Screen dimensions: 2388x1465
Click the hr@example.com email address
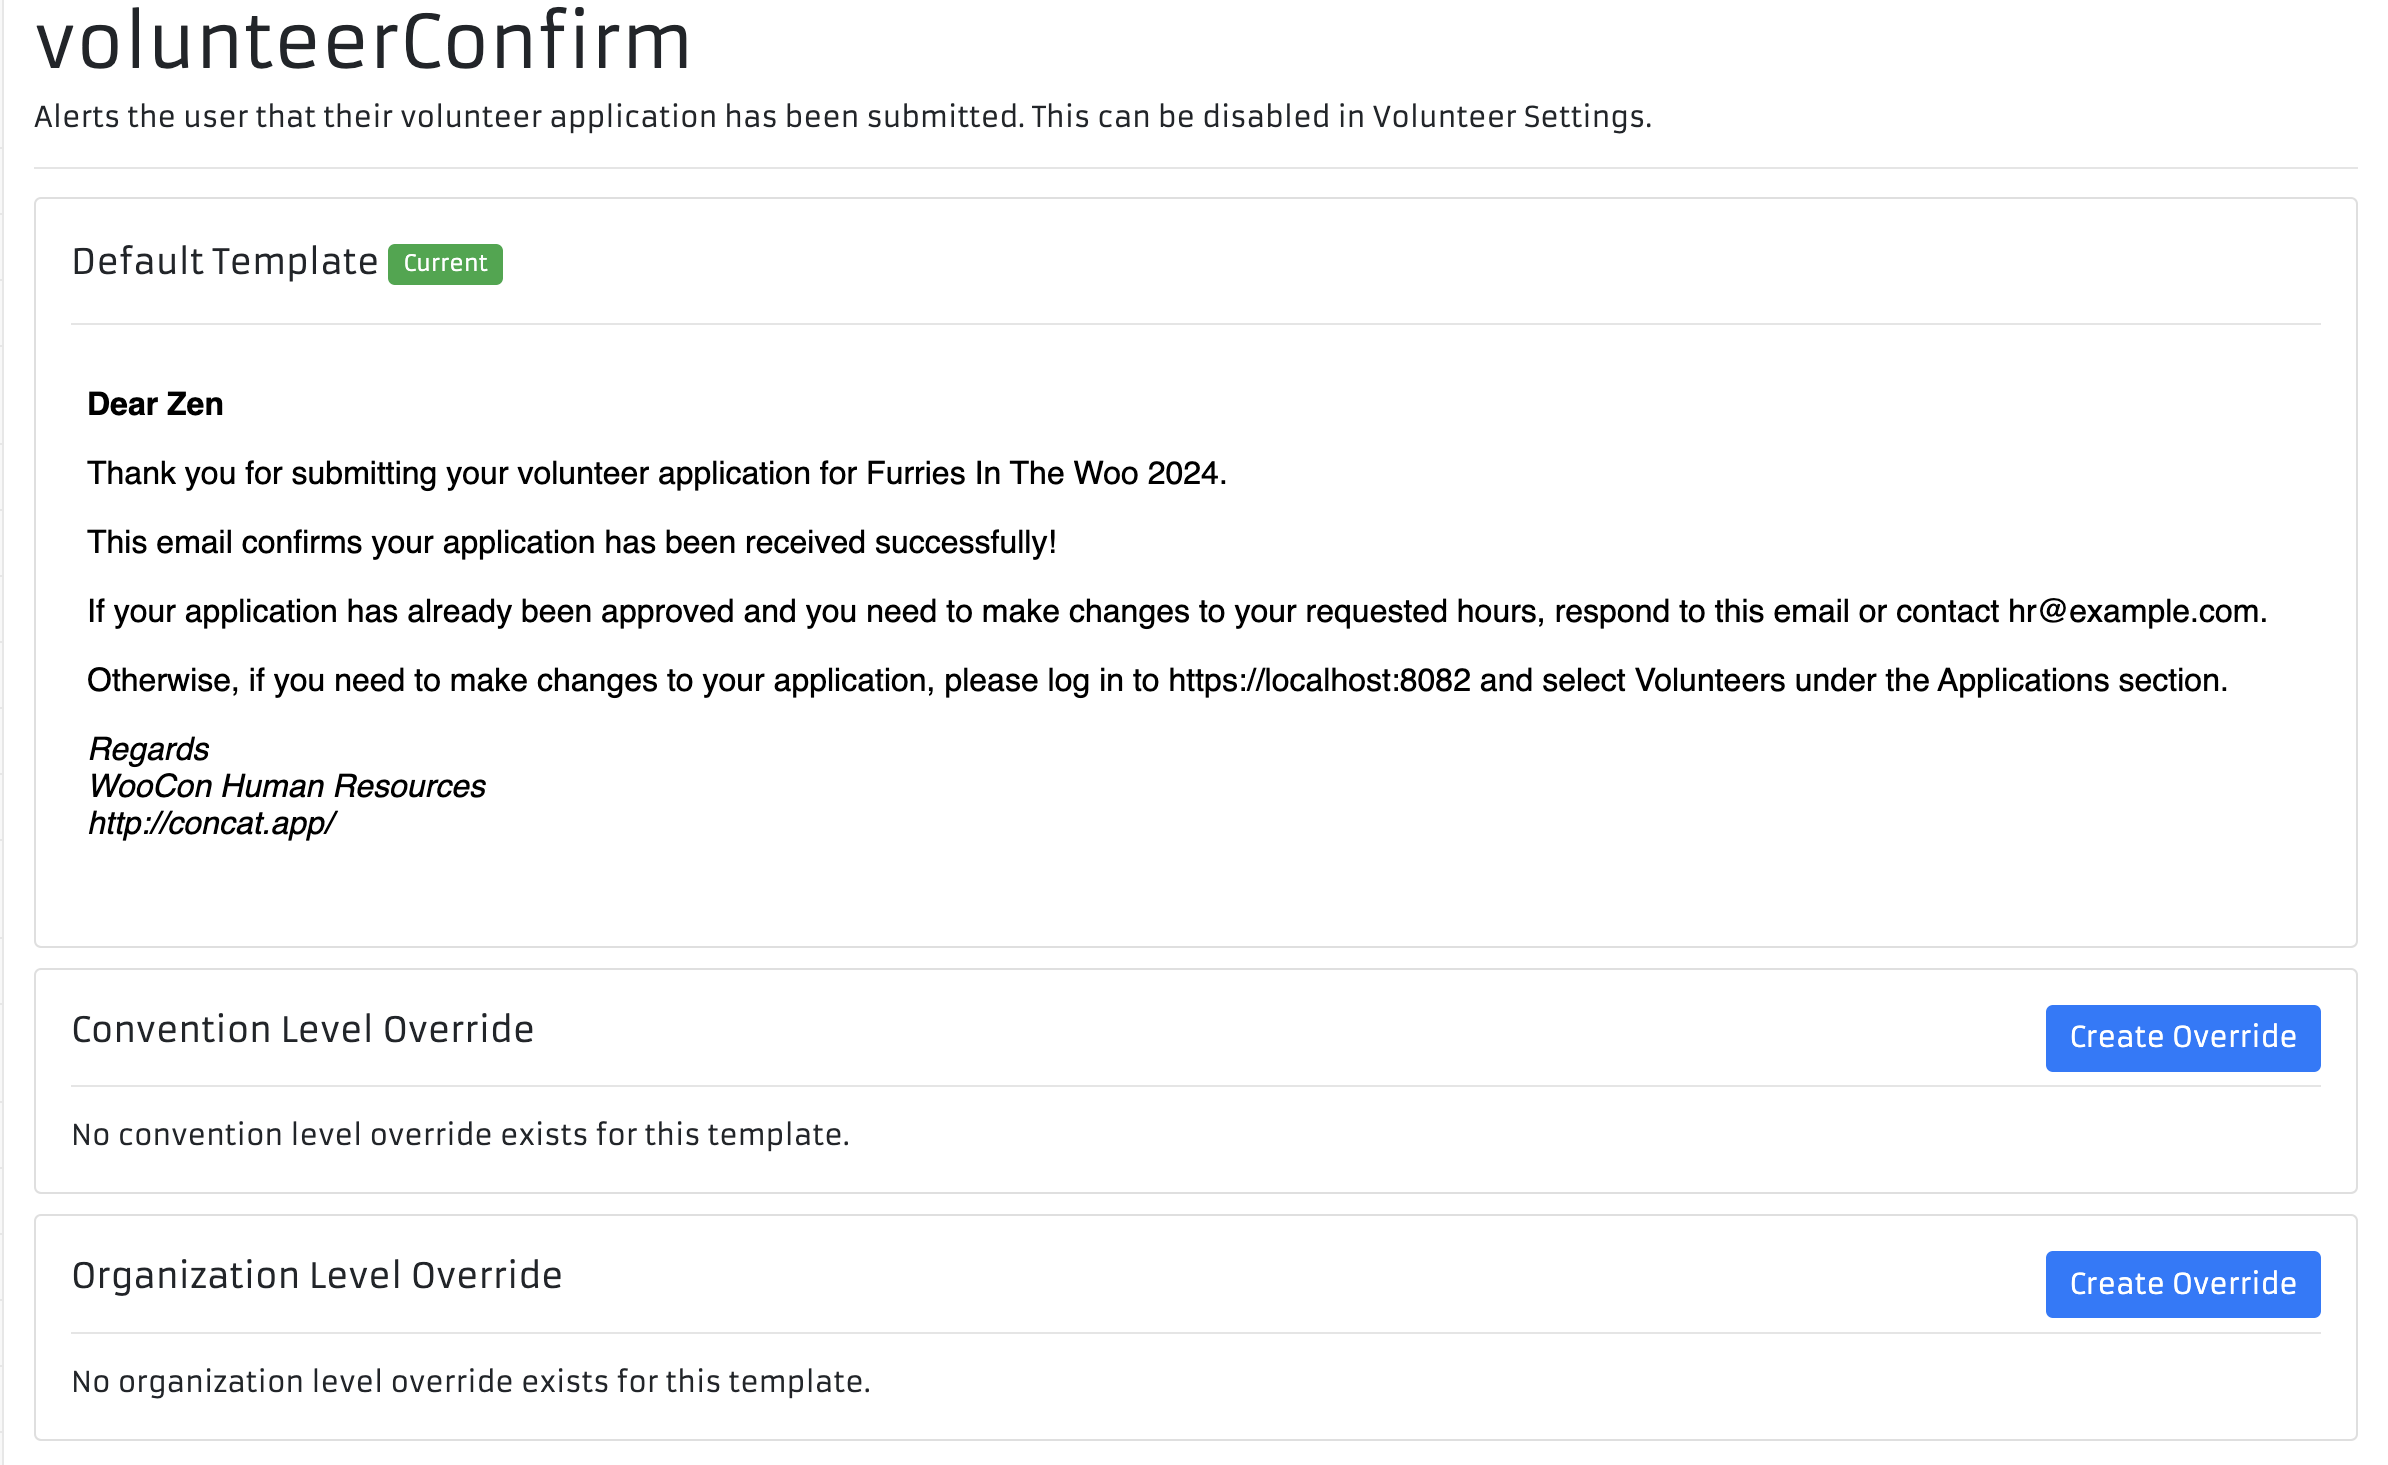coord(2135,611)
